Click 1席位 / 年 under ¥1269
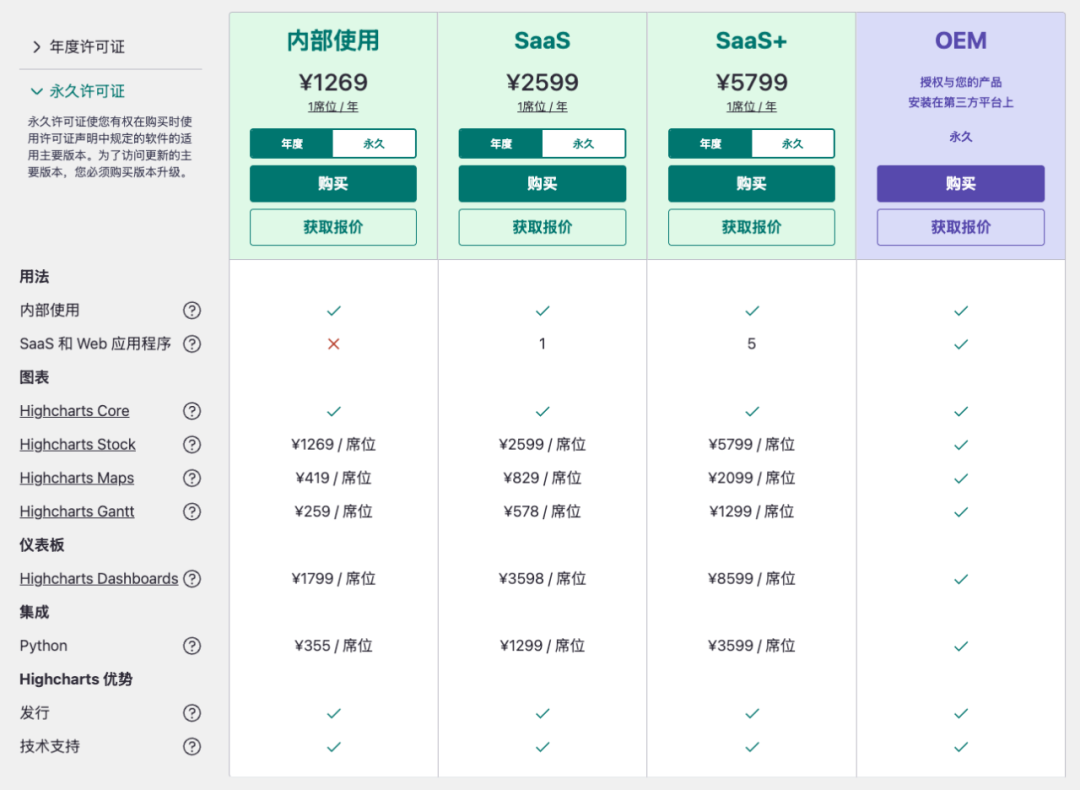This screenshot has height=790, width=1080. [333, 107]
